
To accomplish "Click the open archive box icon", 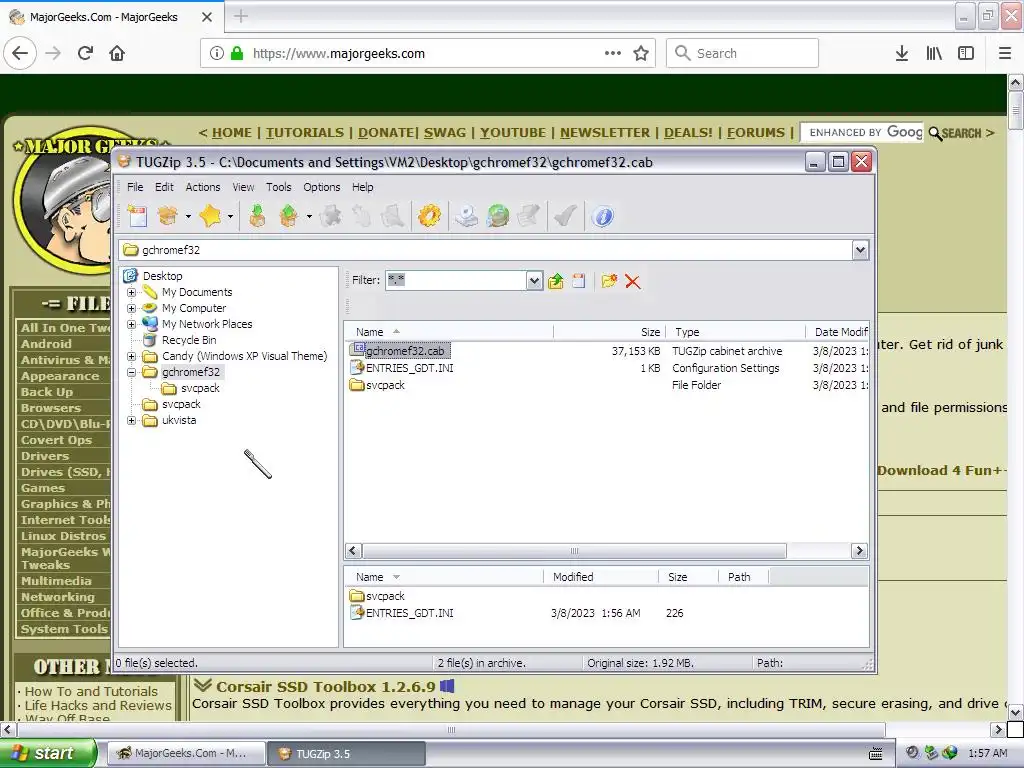I will 168,216.
